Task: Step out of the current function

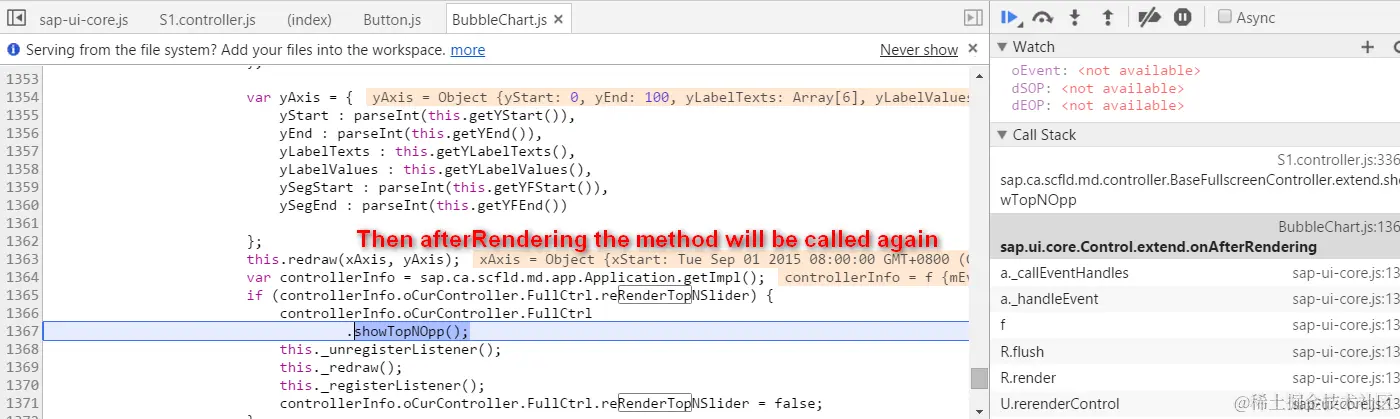Action: [1107, 17]
